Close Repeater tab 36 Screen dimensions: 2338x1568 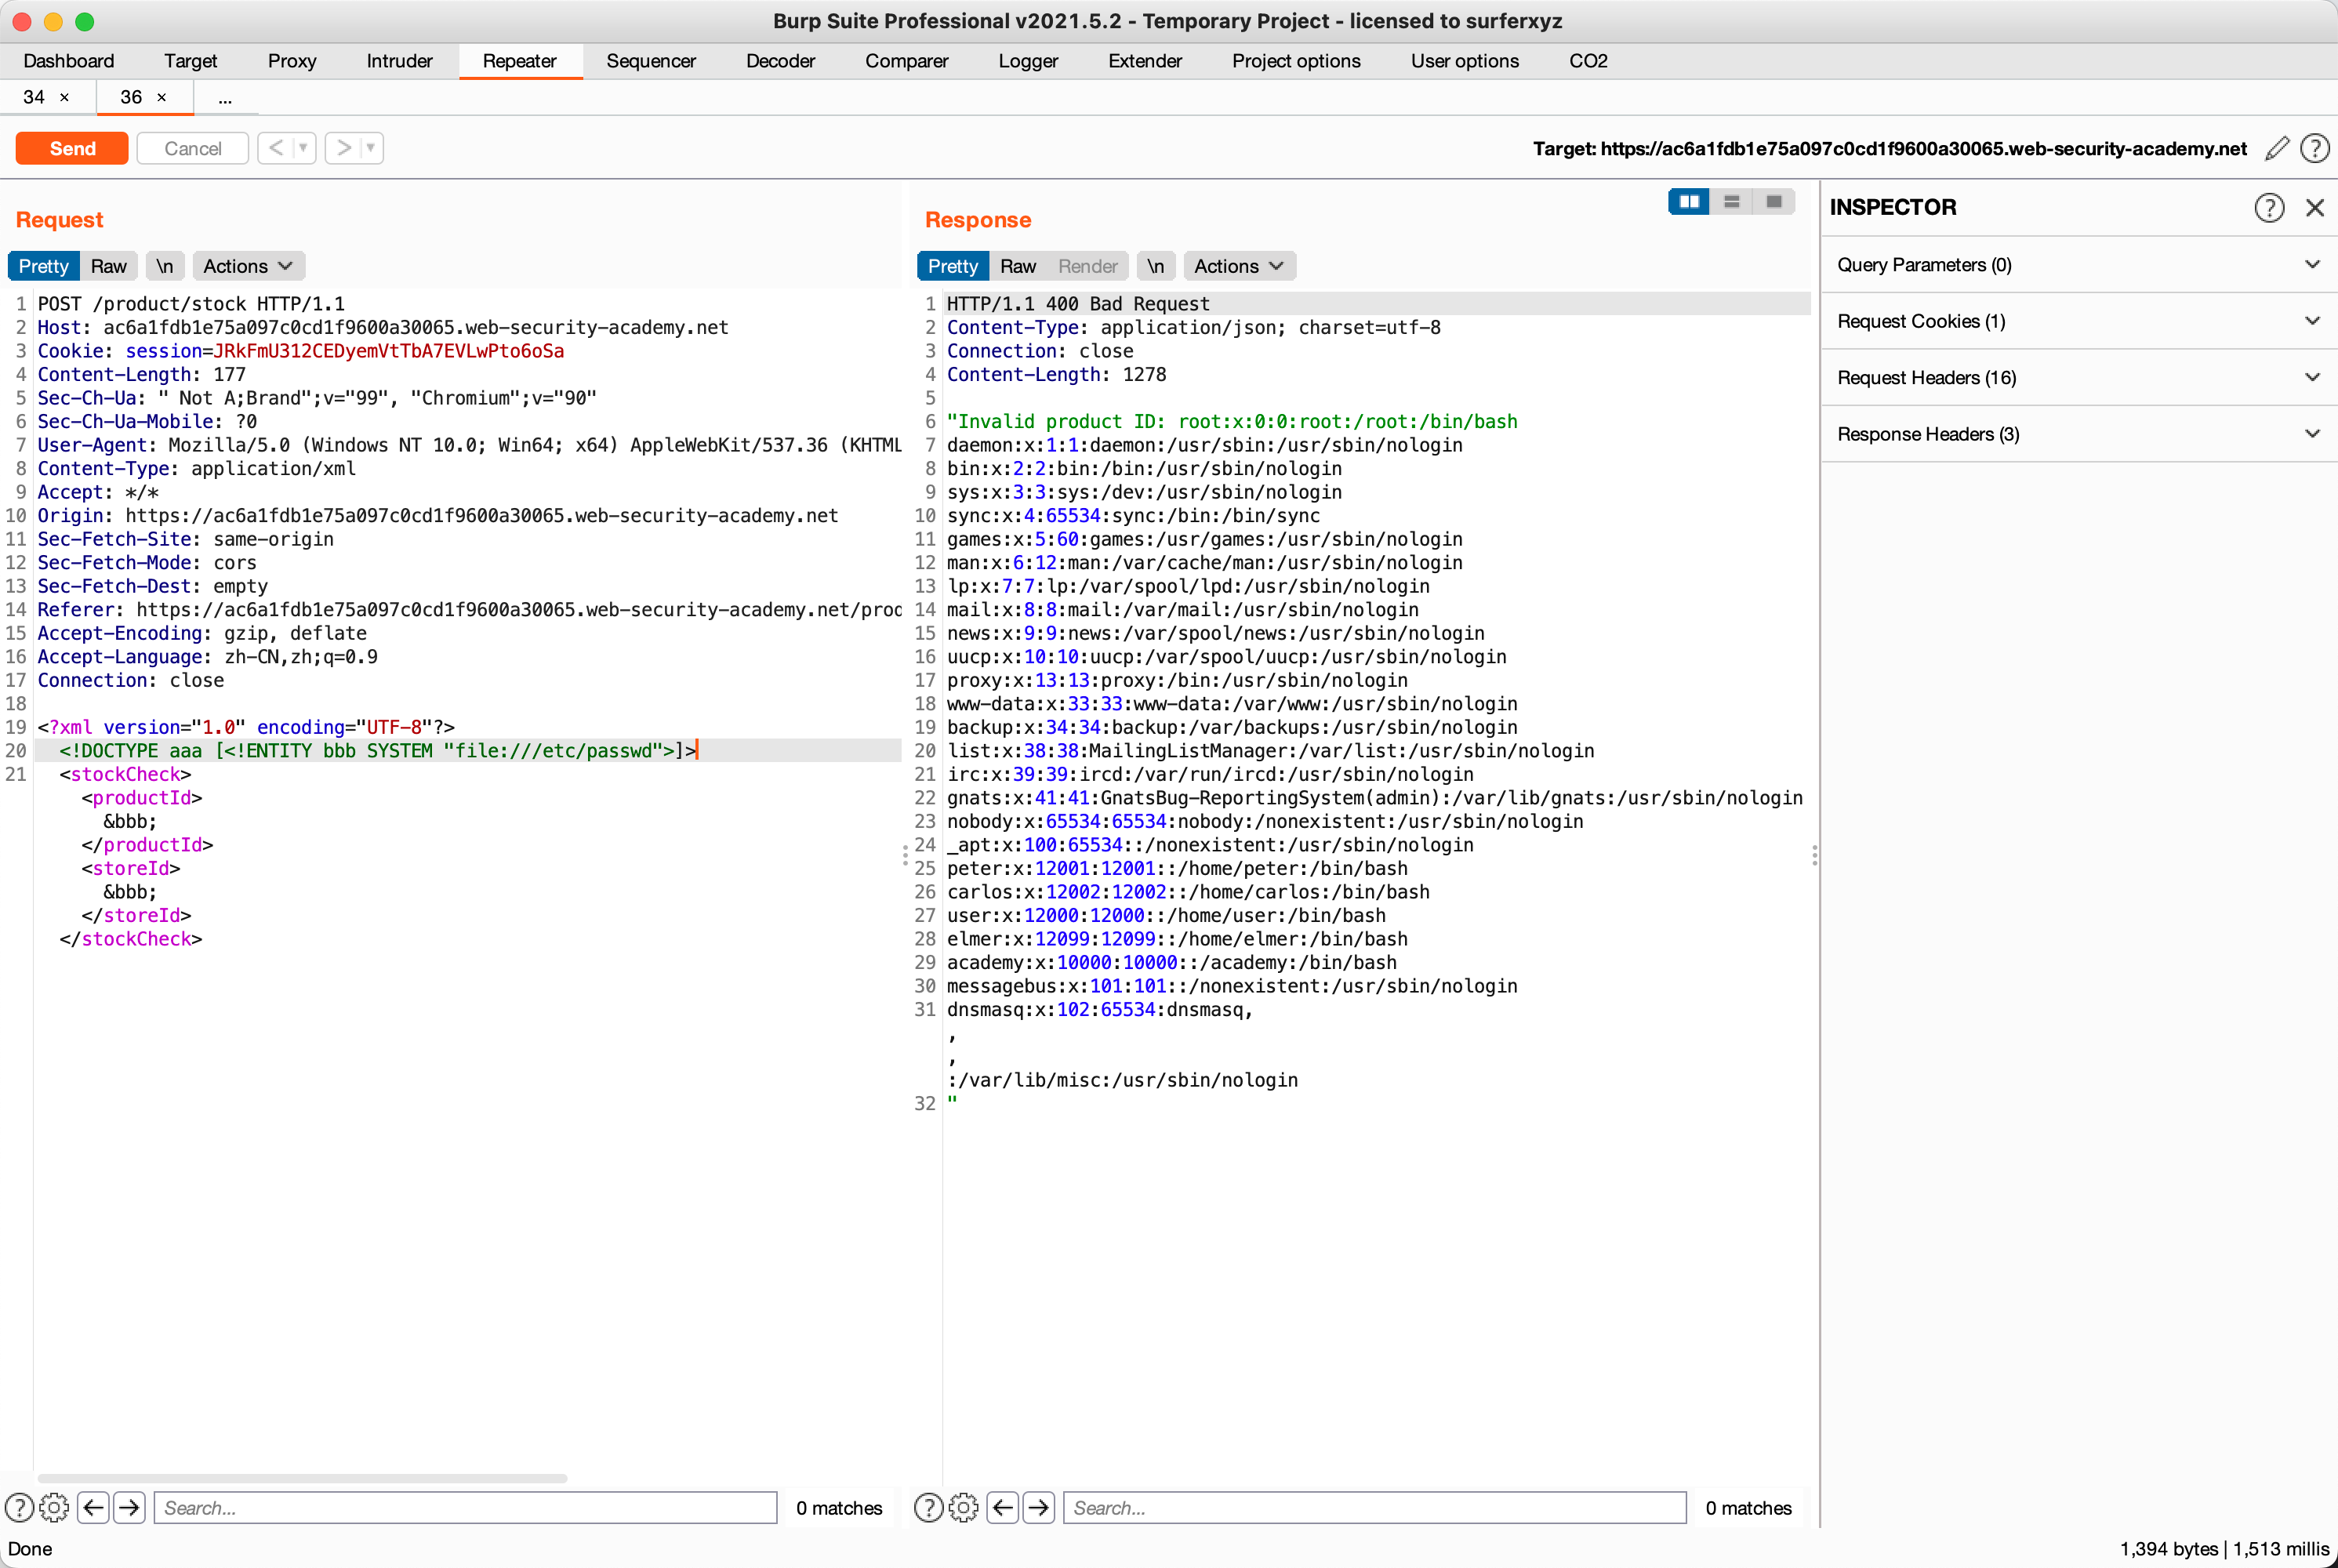(x=161, y=98)
